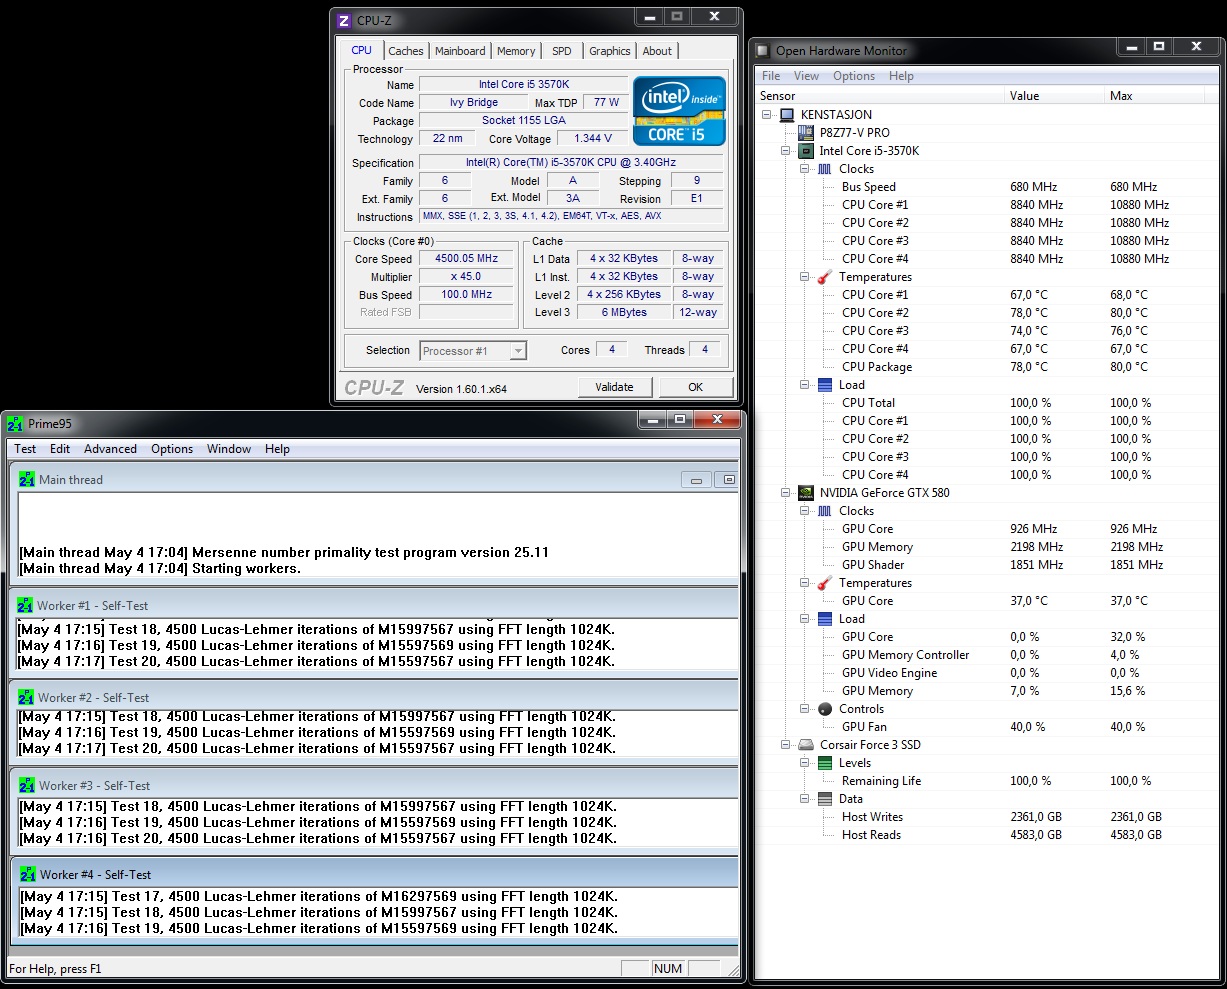Switch to the Mainboard tab in CPU-Z
This screenshot has height=989, width=1227.
point(460,51)
